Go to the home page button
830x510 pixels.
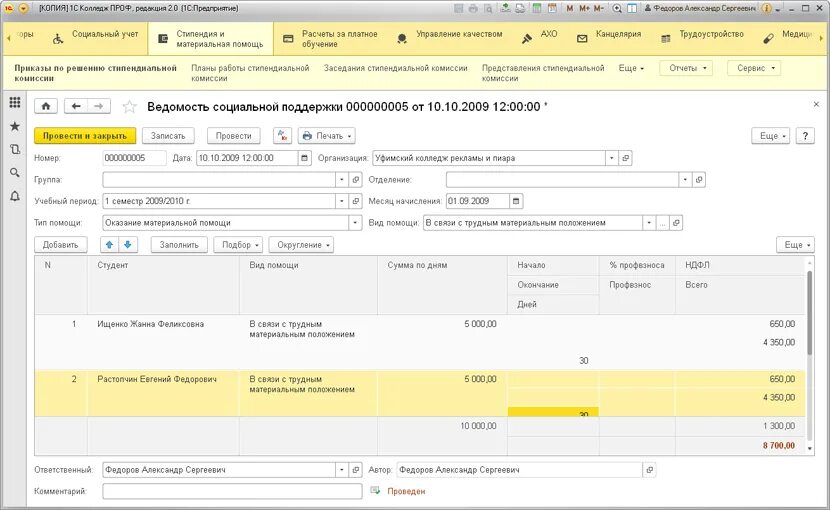click(46, 106)
